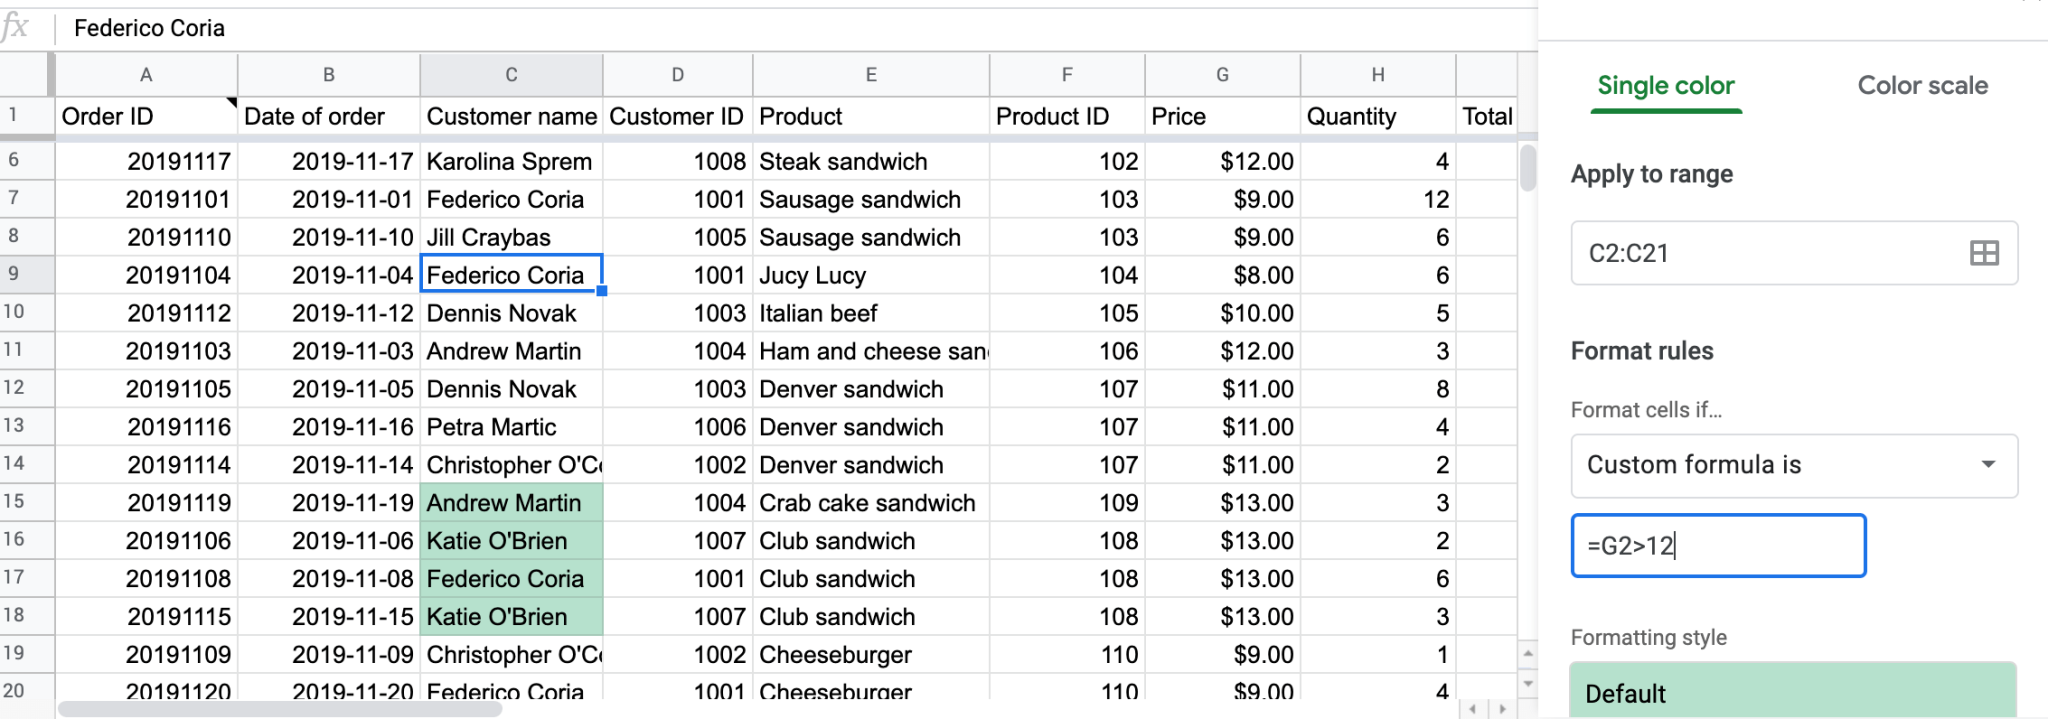Click the sort indicator on the Order ID header
The height and width of the screenshot is (719, 2048).
[230, 101]
